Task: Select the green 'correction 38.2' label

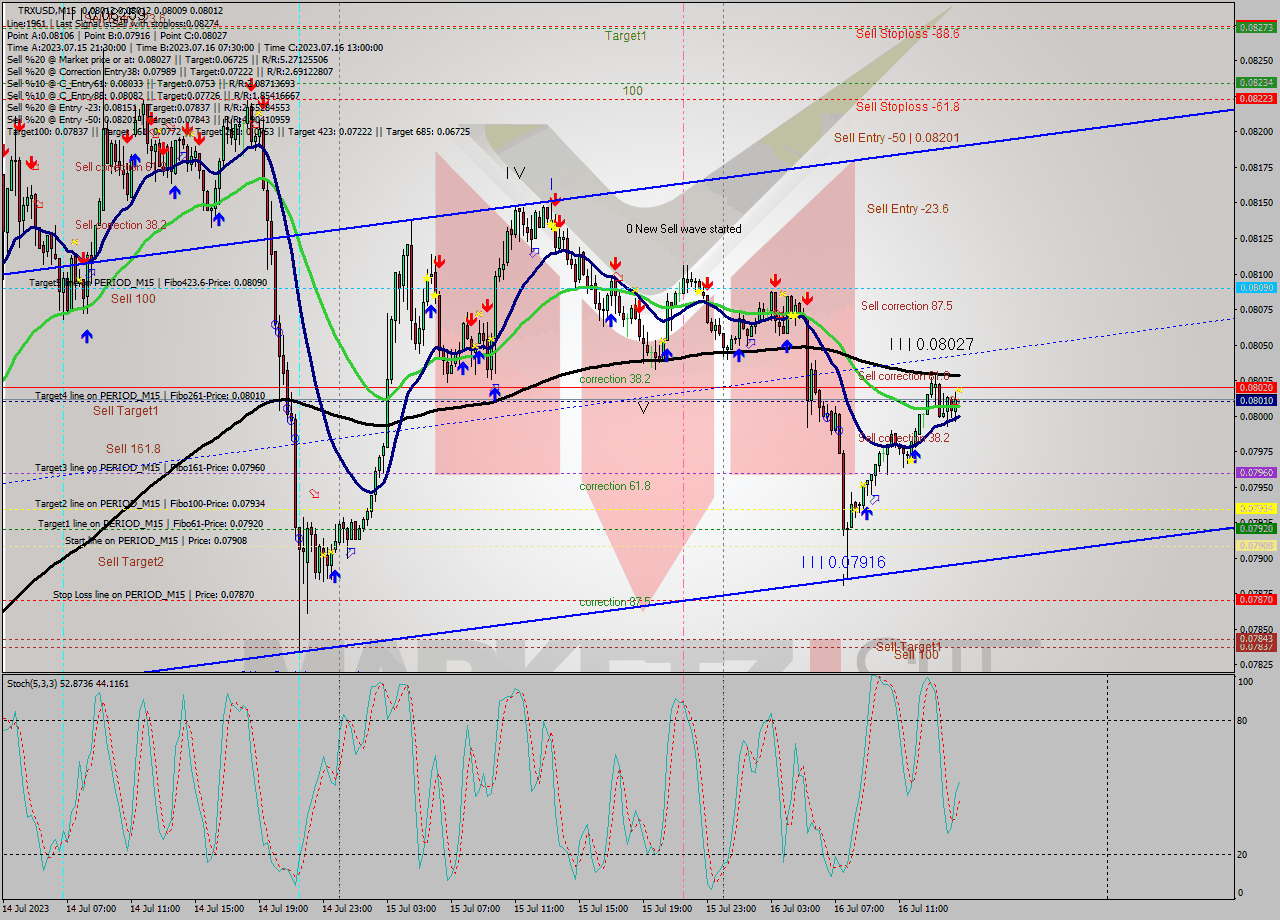Action: [x=615, y=380]
